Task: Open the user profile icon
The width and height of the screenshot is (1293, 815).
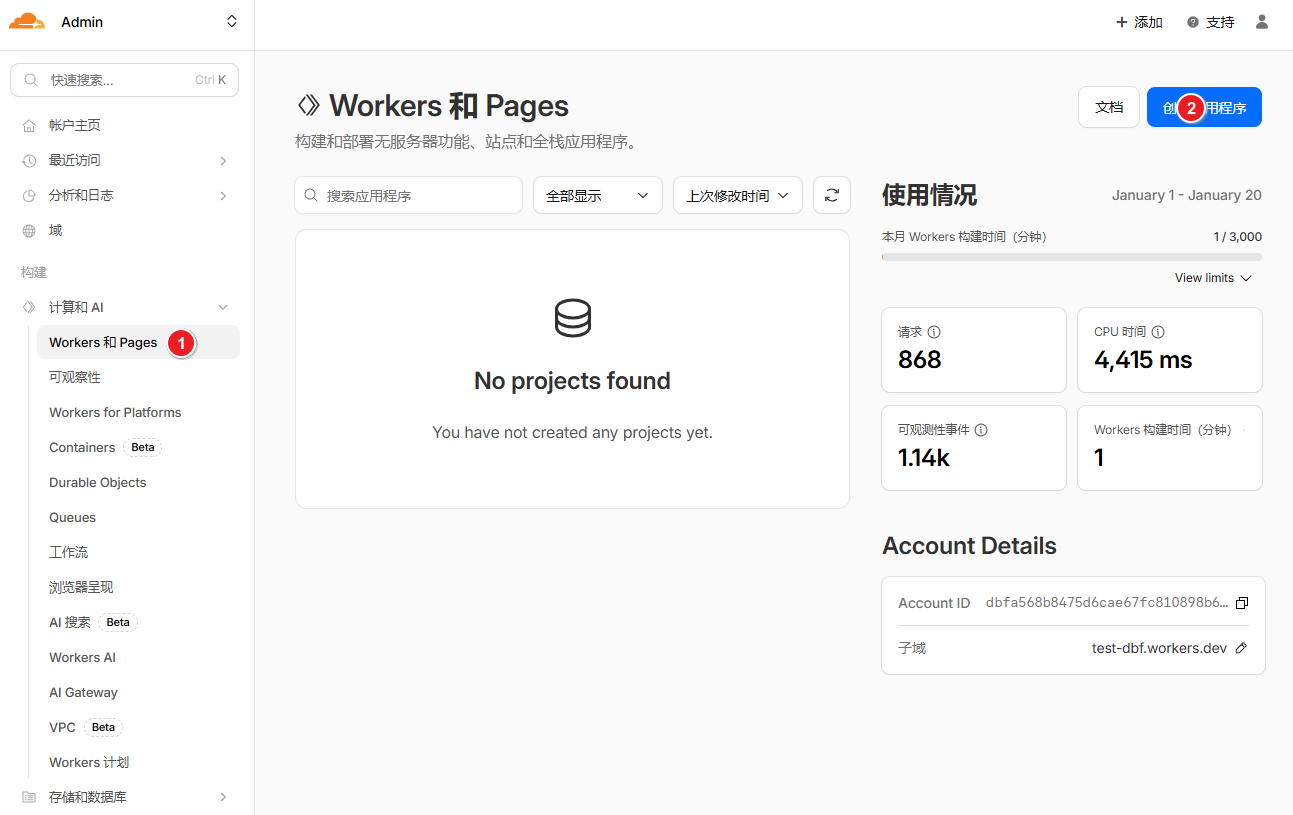Action: [x=1261, y=22]
